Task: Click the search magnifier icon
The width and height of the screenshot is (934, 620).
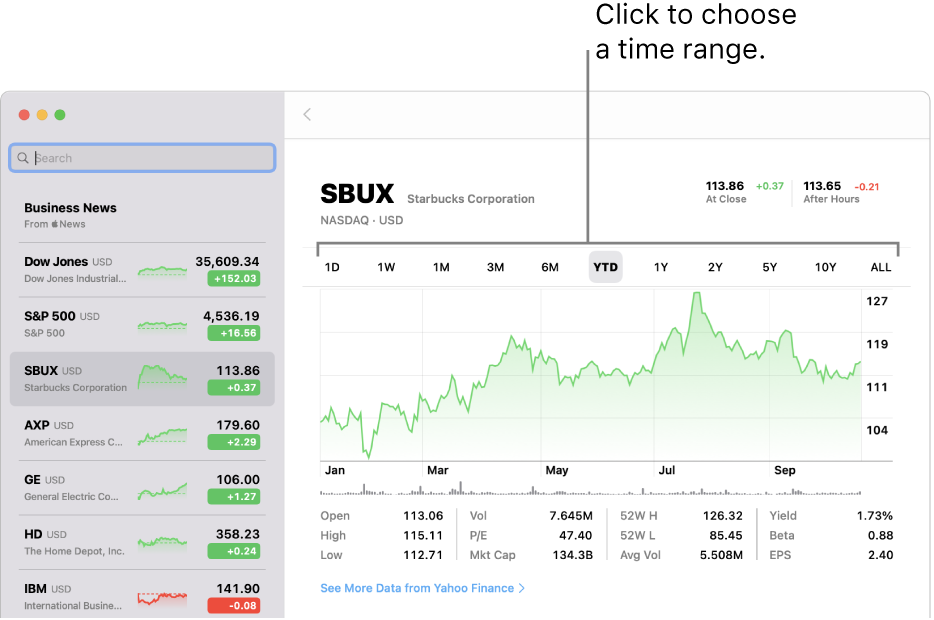Action: pos(23,158)
